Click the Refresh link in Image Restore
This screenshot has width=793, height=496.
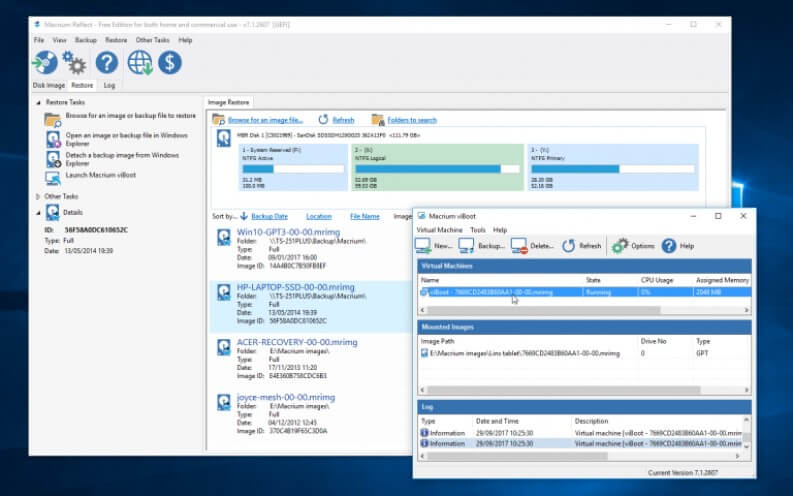pos(343,120)
